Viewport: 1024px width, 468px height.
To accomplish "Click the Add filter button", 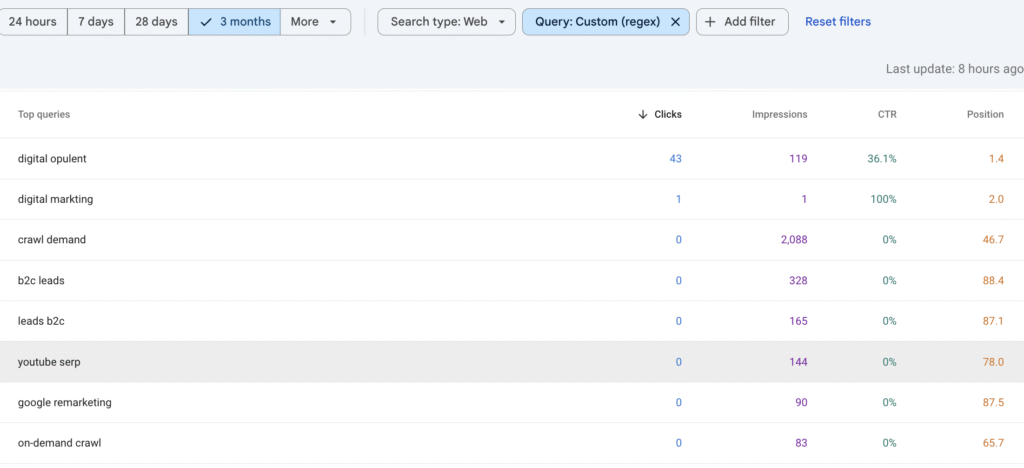I will point(742,22).
